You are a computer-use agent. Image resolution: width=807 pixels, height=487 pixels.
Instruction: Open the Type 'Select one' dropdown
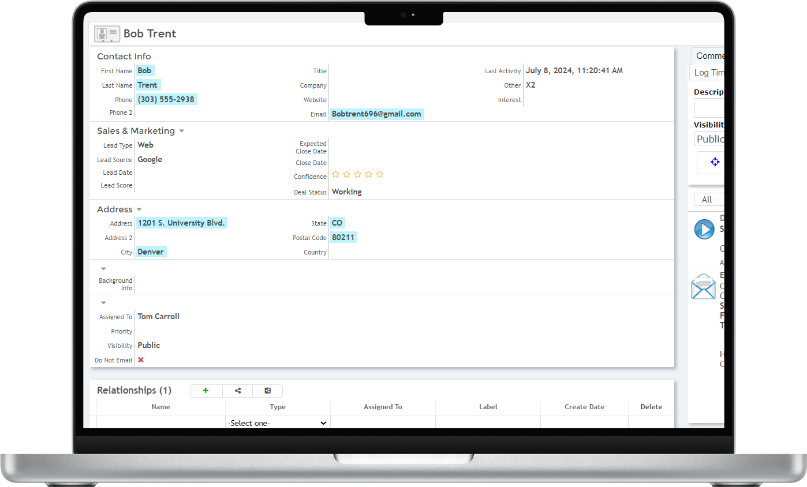coord(277,423)
